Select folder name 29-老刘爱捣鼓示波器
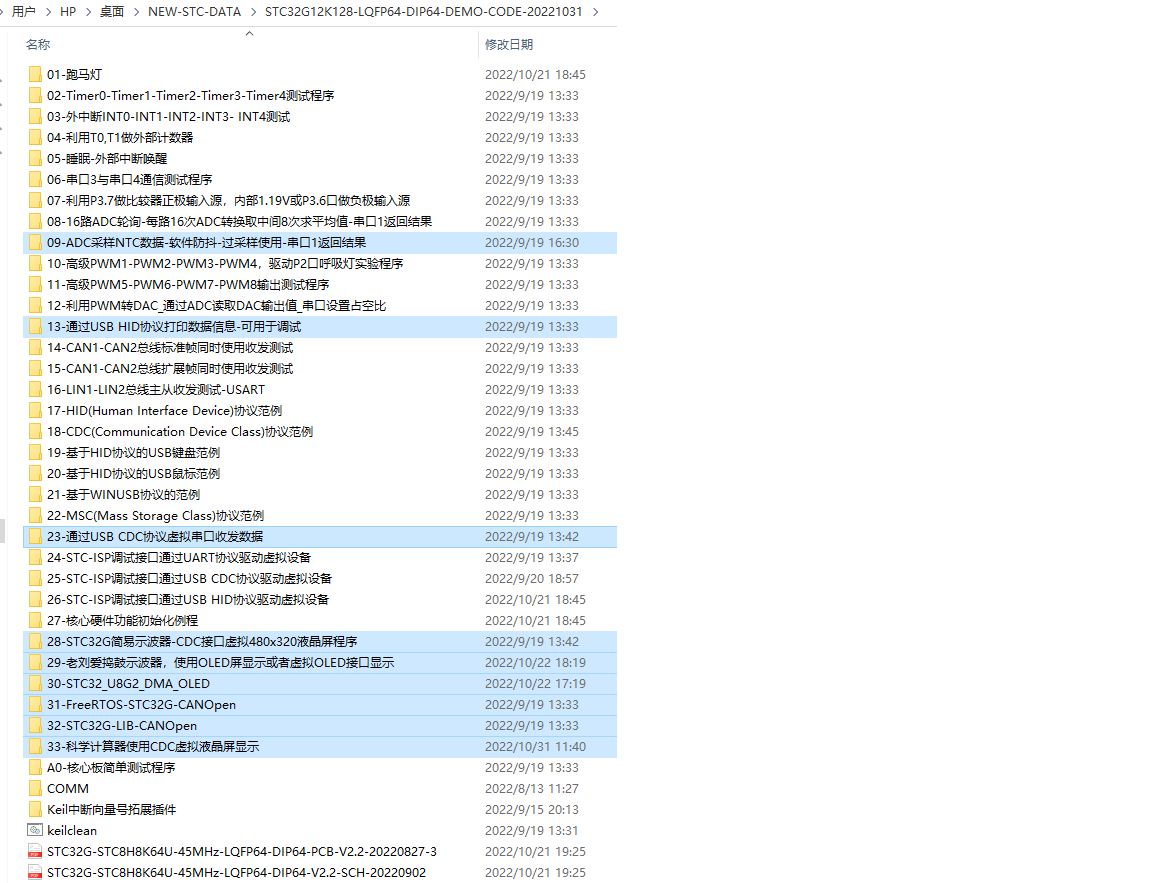Viewport: 1152px width, 883px height. pyautogui.click(x=220, y=663)
